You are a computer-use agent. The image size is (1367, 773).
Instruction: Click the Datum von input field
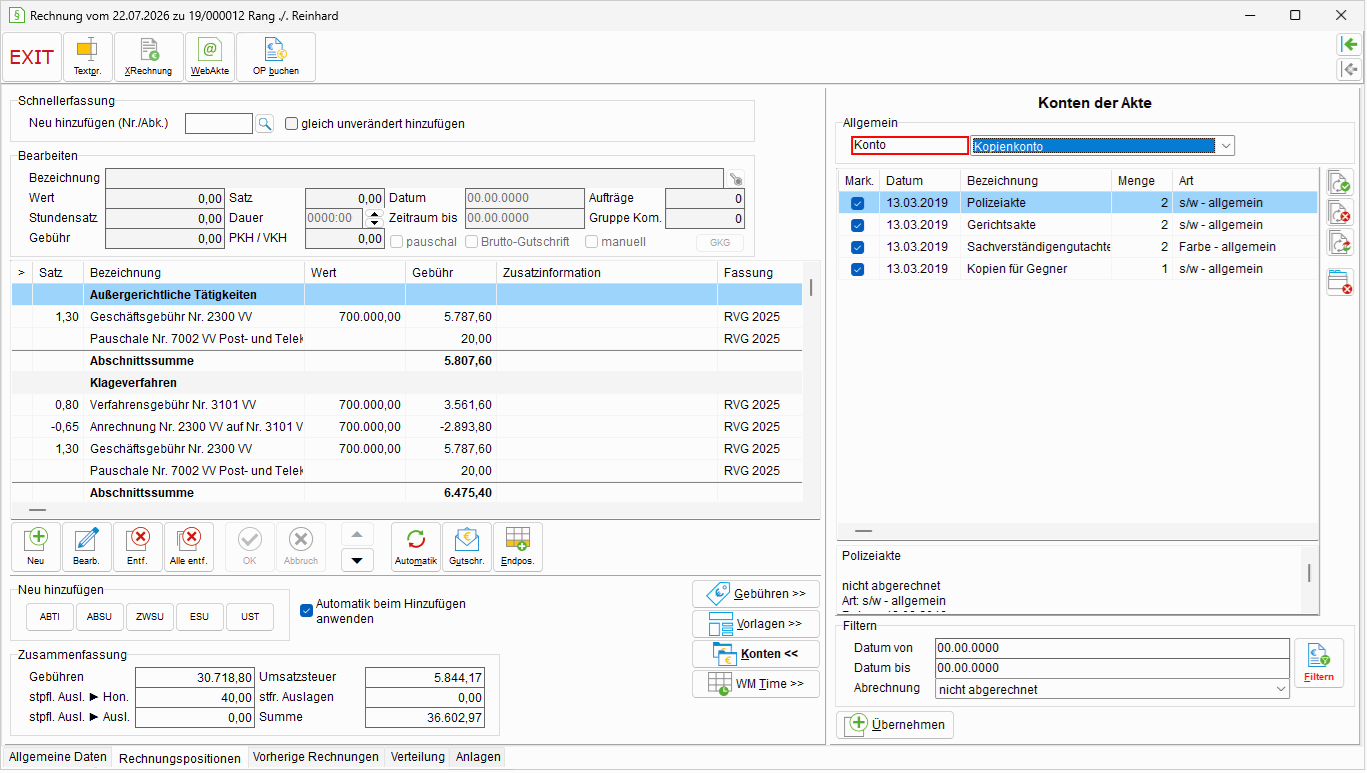(1112, 648)
